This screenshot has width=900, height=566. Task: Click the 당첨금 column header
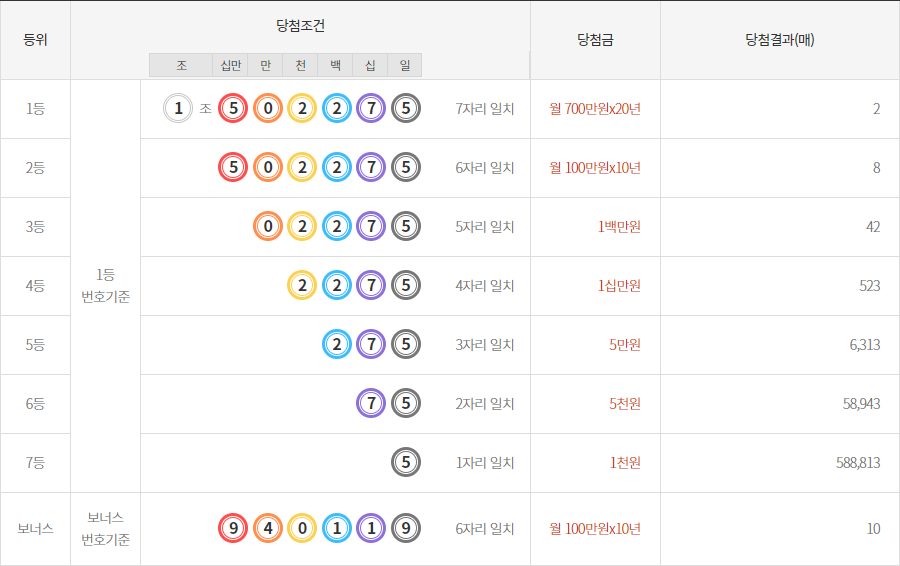(595, 40)
